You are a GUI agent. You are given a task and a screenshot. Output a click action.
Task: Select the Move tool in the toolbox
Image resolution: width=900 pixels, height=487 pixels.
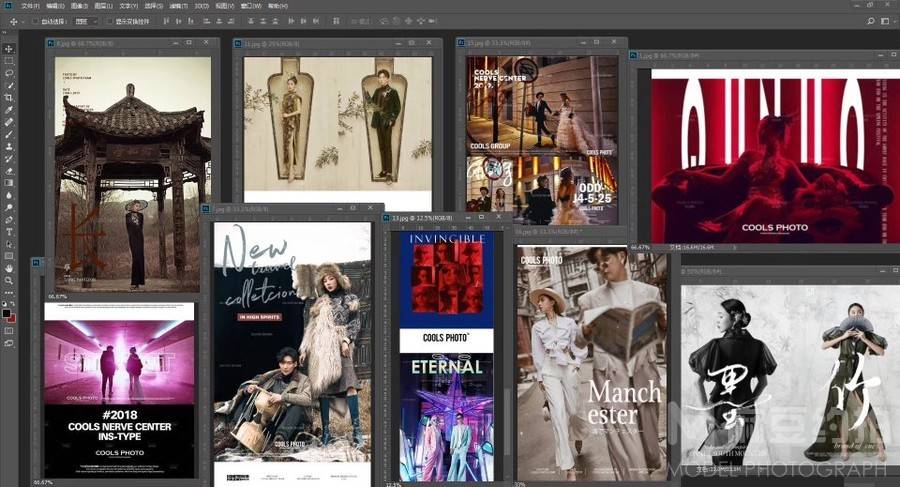9,49
